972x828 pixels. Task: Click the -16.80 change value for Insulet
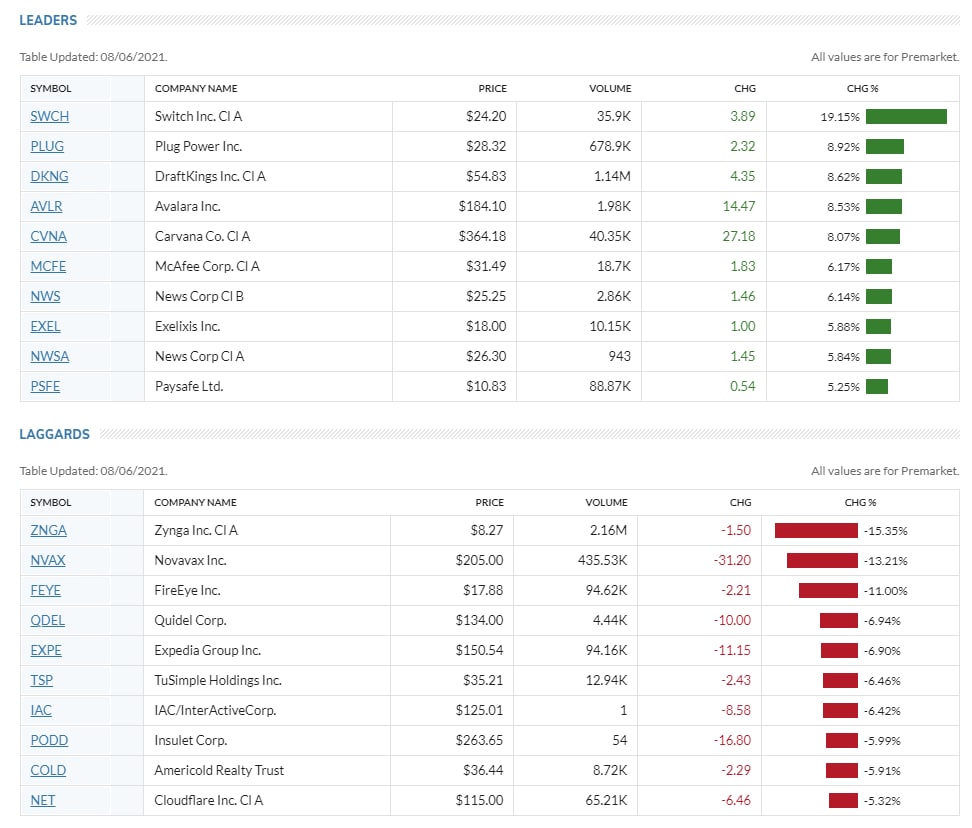(732, 741)
